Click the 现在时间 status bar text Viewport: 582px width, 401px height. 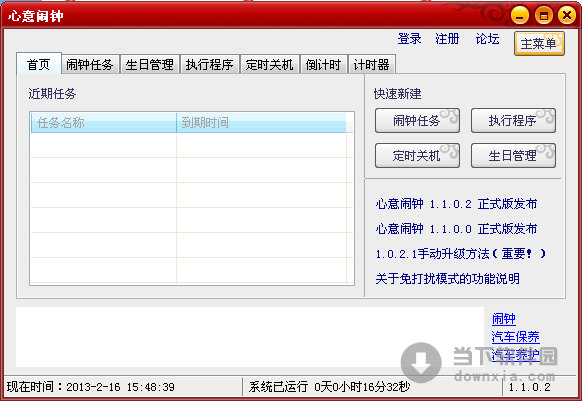tap(91, 387)
